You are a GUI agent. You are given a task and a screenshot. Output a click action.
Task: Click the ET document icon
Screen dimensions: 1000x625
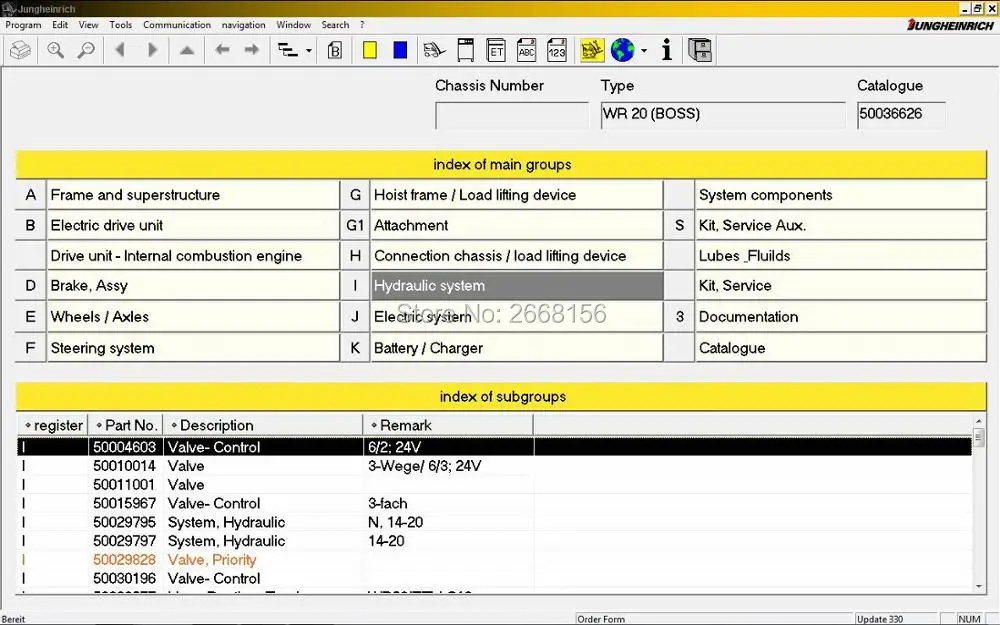[496, 50]
